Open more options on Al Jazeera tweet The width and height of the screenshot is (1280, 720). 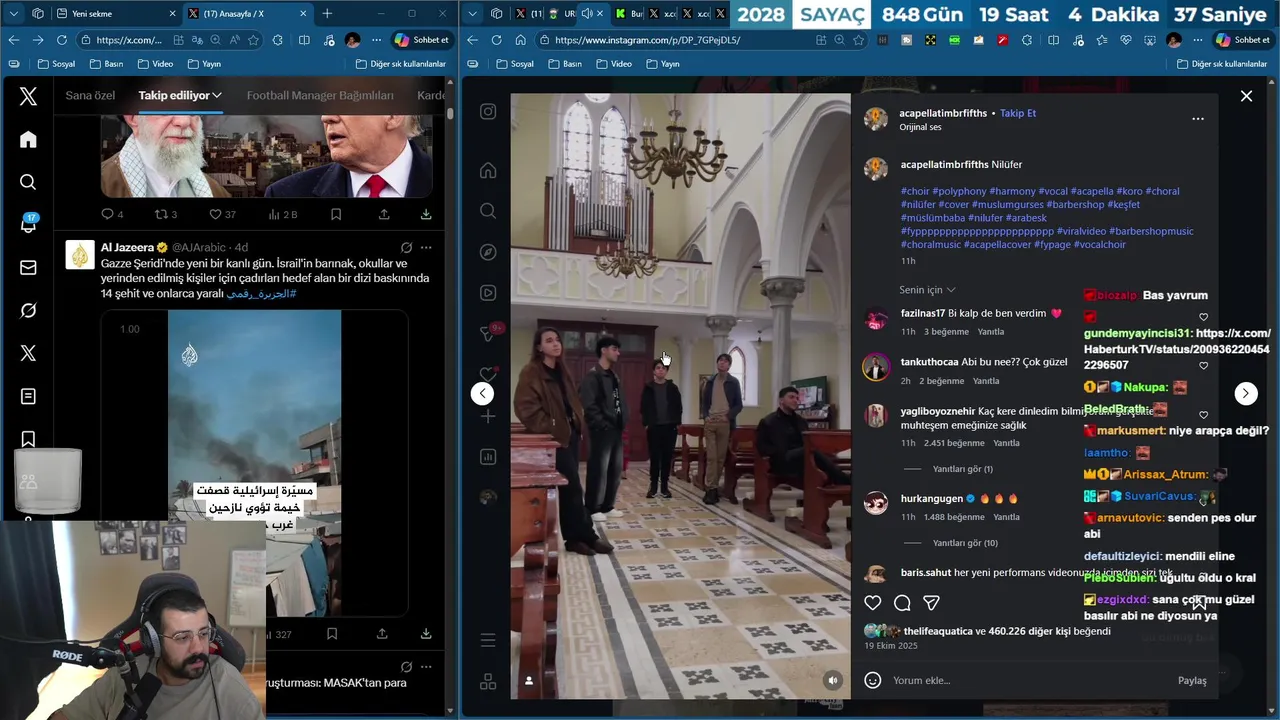pos(426,247)
